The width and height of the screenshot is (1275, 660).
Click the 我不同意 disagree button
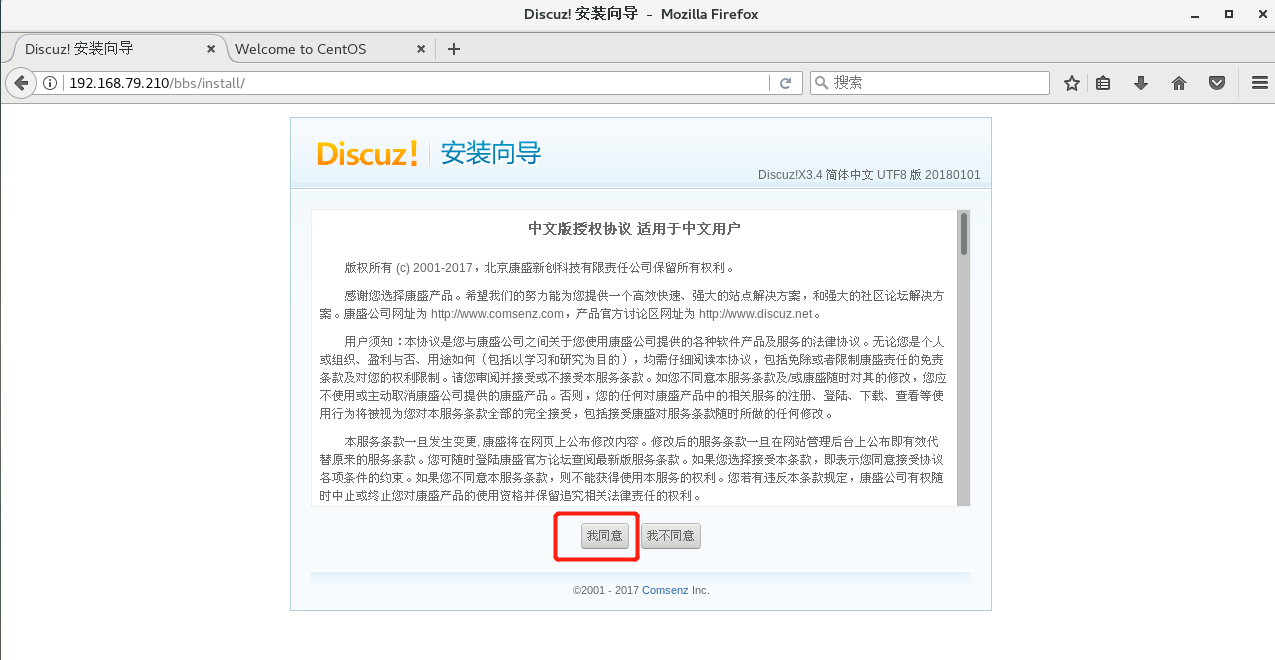[x=670, y=536]
